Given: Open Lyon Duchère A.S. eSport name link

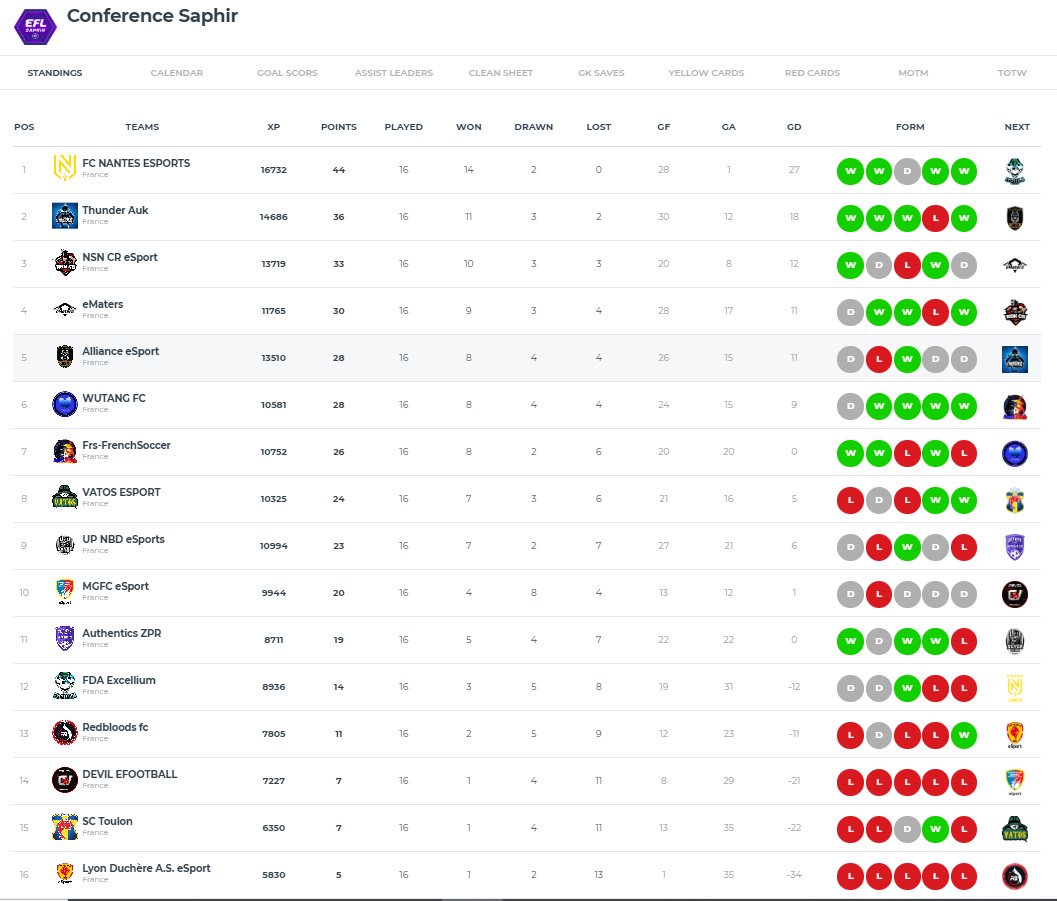Looking at the screenshot, I should tap(146, 868).
